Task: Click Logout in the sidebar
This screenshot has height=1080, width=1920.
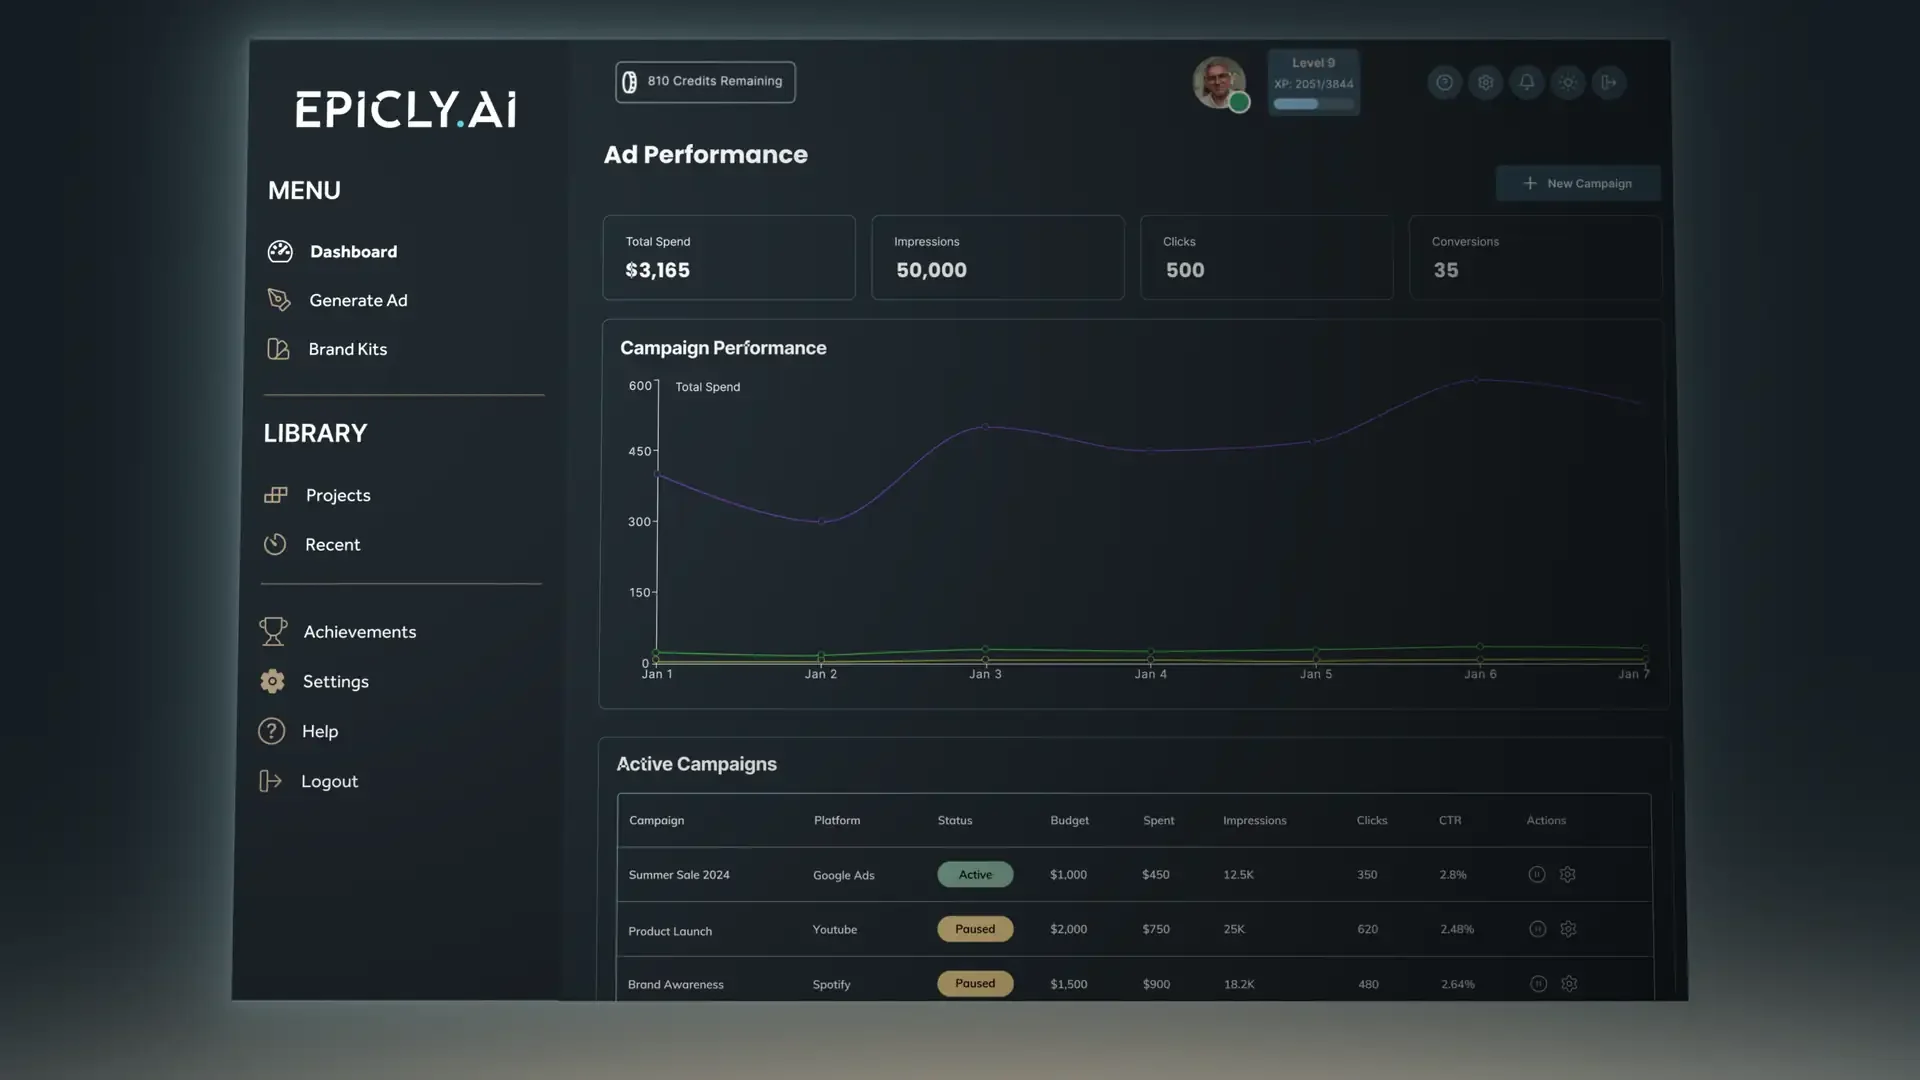Action: coord(330,781)
